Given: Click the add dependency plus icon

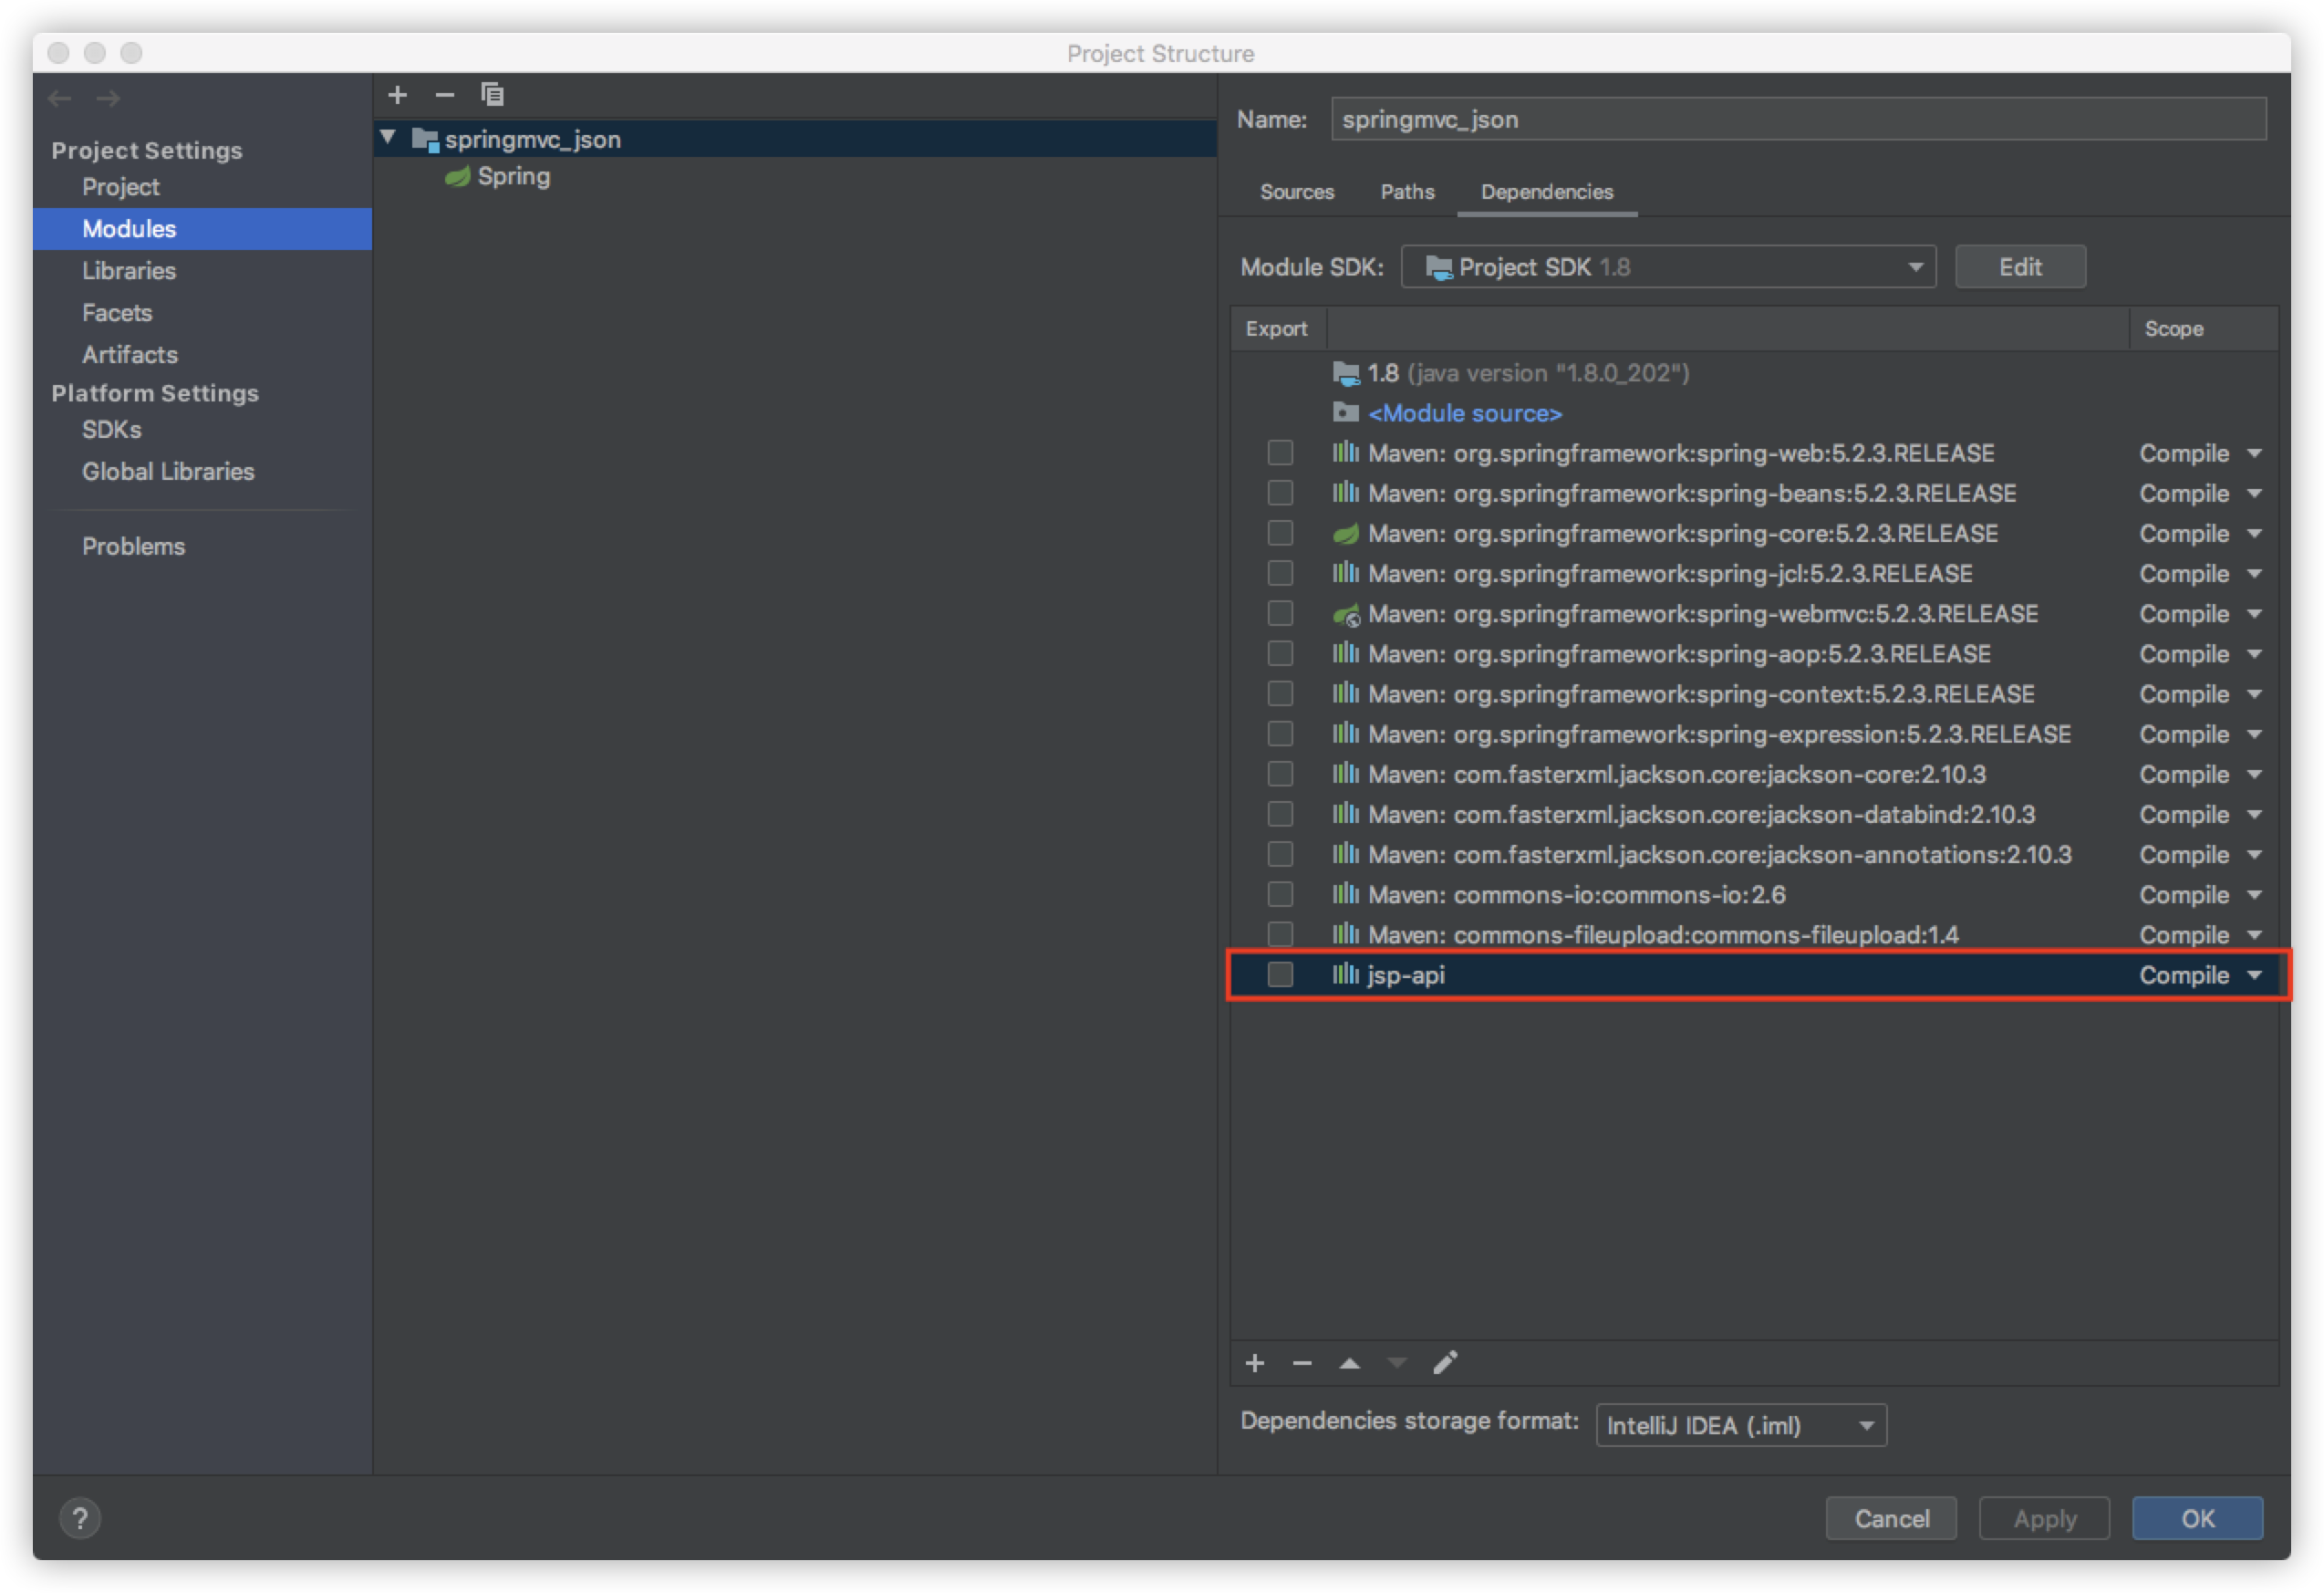Looking at the screenshot, I should pos(1255,1363).
